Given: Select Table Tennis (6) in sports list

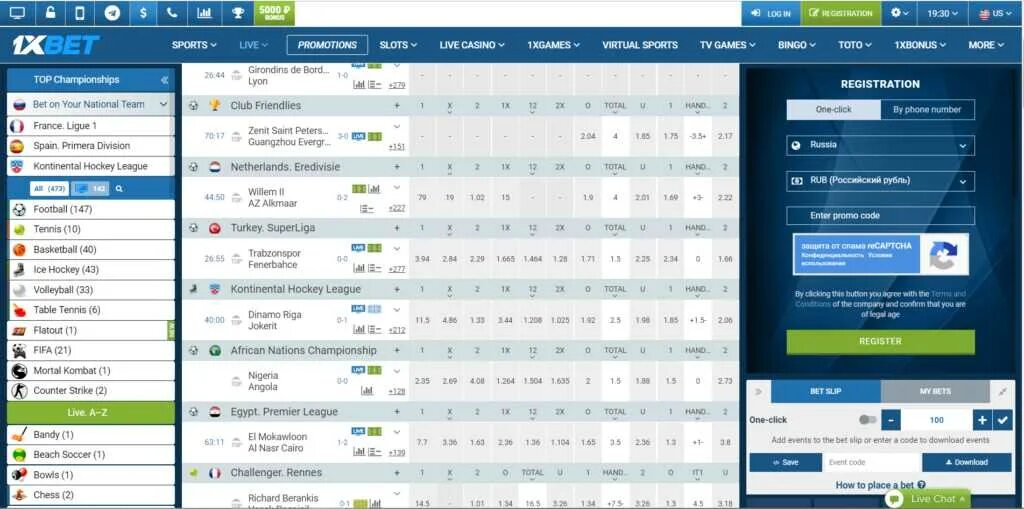Looking at the screenshot, I should [91, 310].
